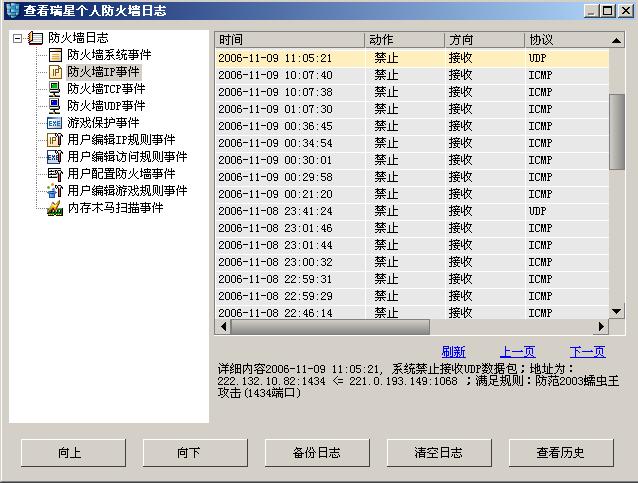This screenshot has height=483, width=638.
Task: Show 用户编辑IP规则事件 entries
Action: point(121,140)
